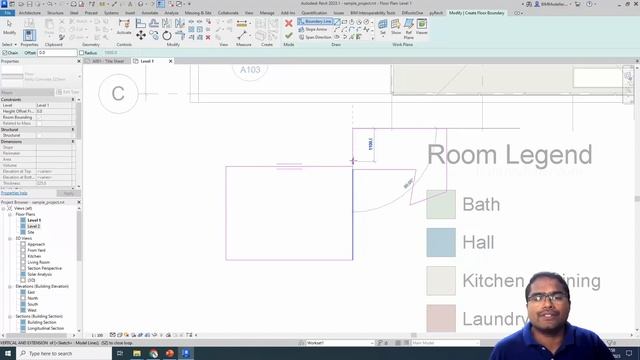Select the Longitudinal Section view

point(45,328)
